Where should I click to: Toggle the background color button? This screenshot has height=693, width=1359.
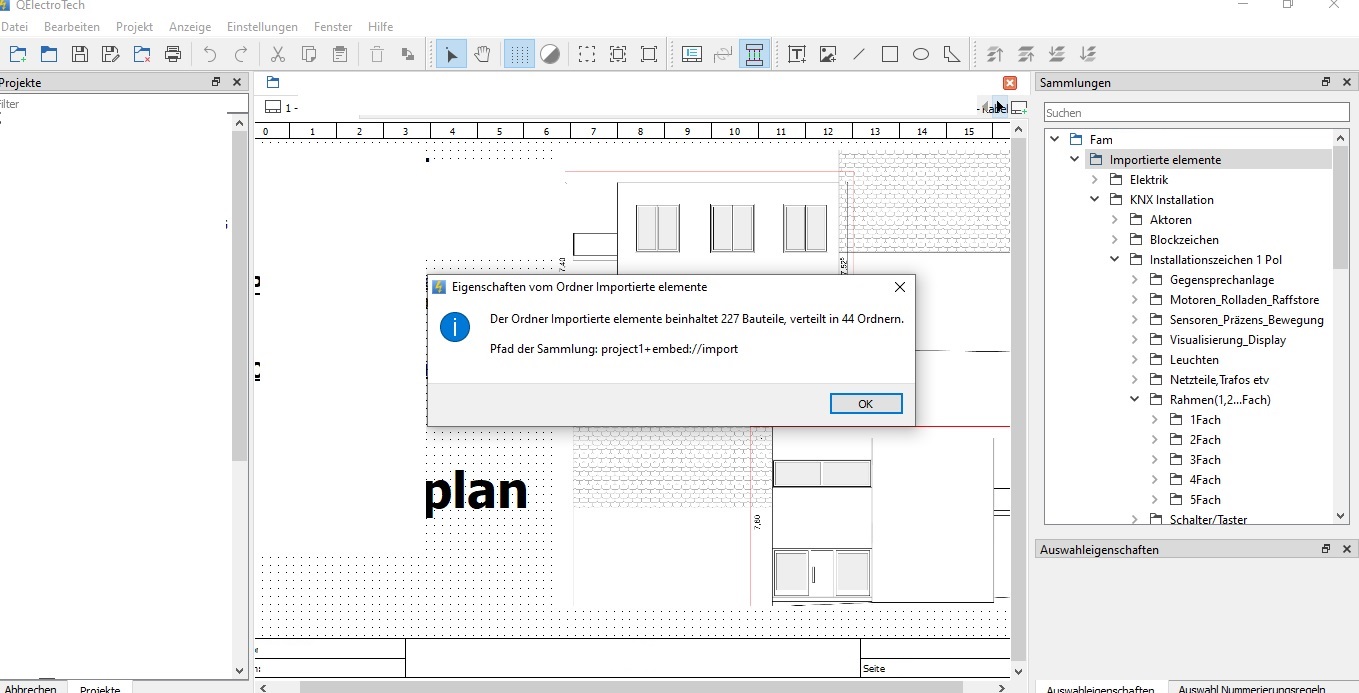[550, 54]
